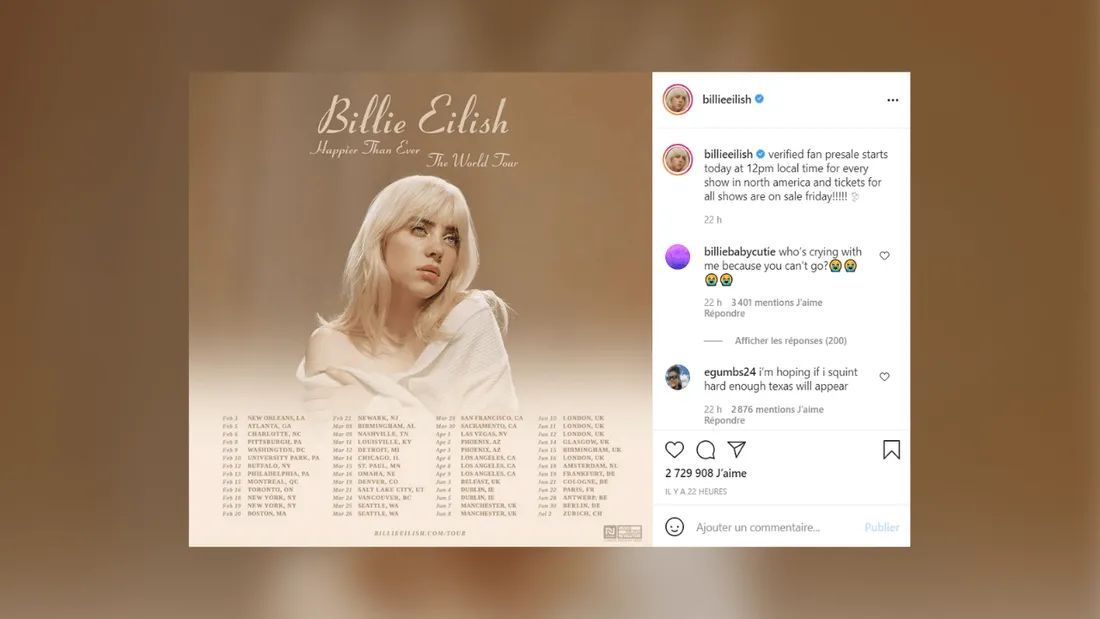The image size is (1100, 619).
Task: View billiebabycutie's purple avatar
Action: tap(678, 257)
